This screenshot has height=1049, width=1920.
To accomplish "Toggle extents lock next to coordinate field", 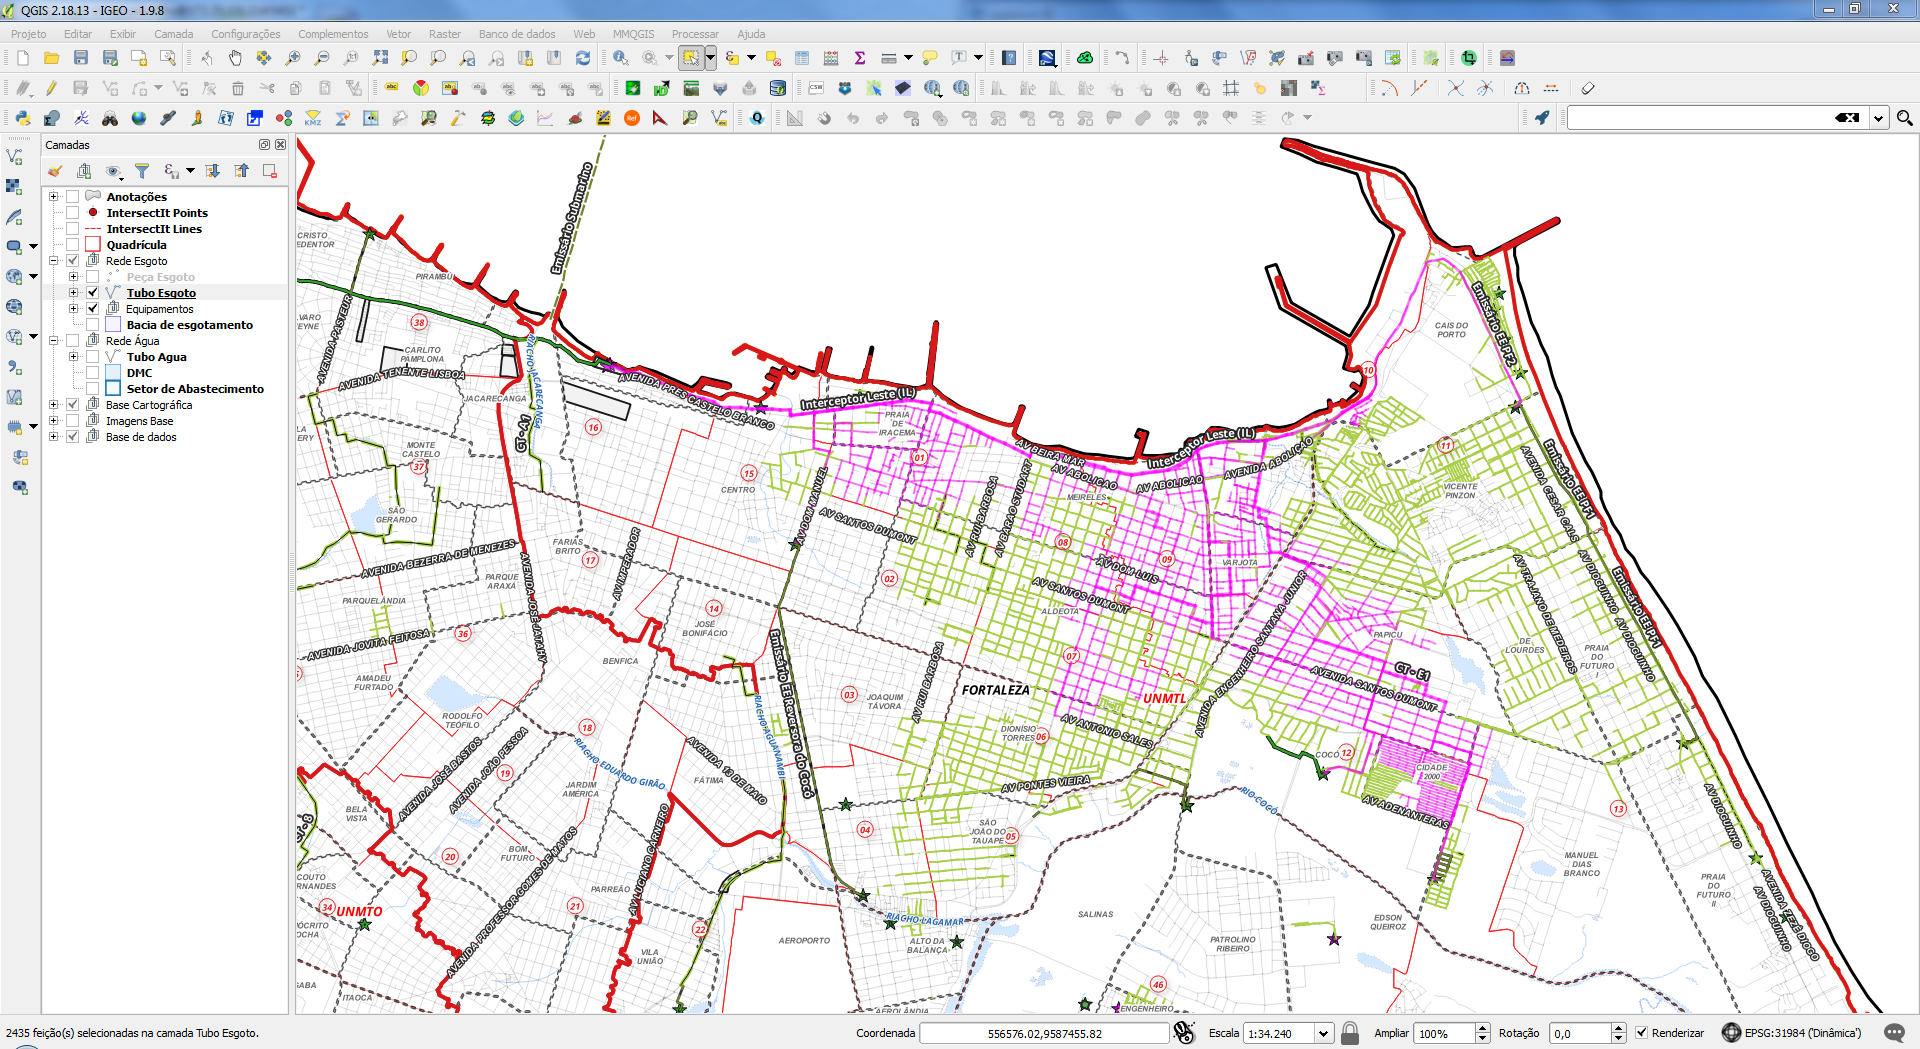I will click(1184, 1033).
